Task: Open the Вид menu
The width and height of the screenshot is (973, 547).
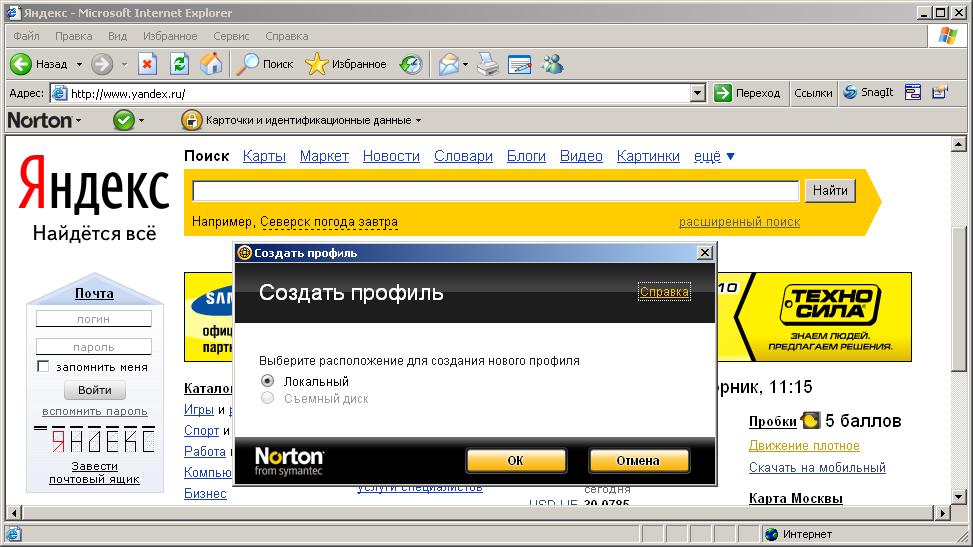Action: pyautogui.click(x=117, y=36)
